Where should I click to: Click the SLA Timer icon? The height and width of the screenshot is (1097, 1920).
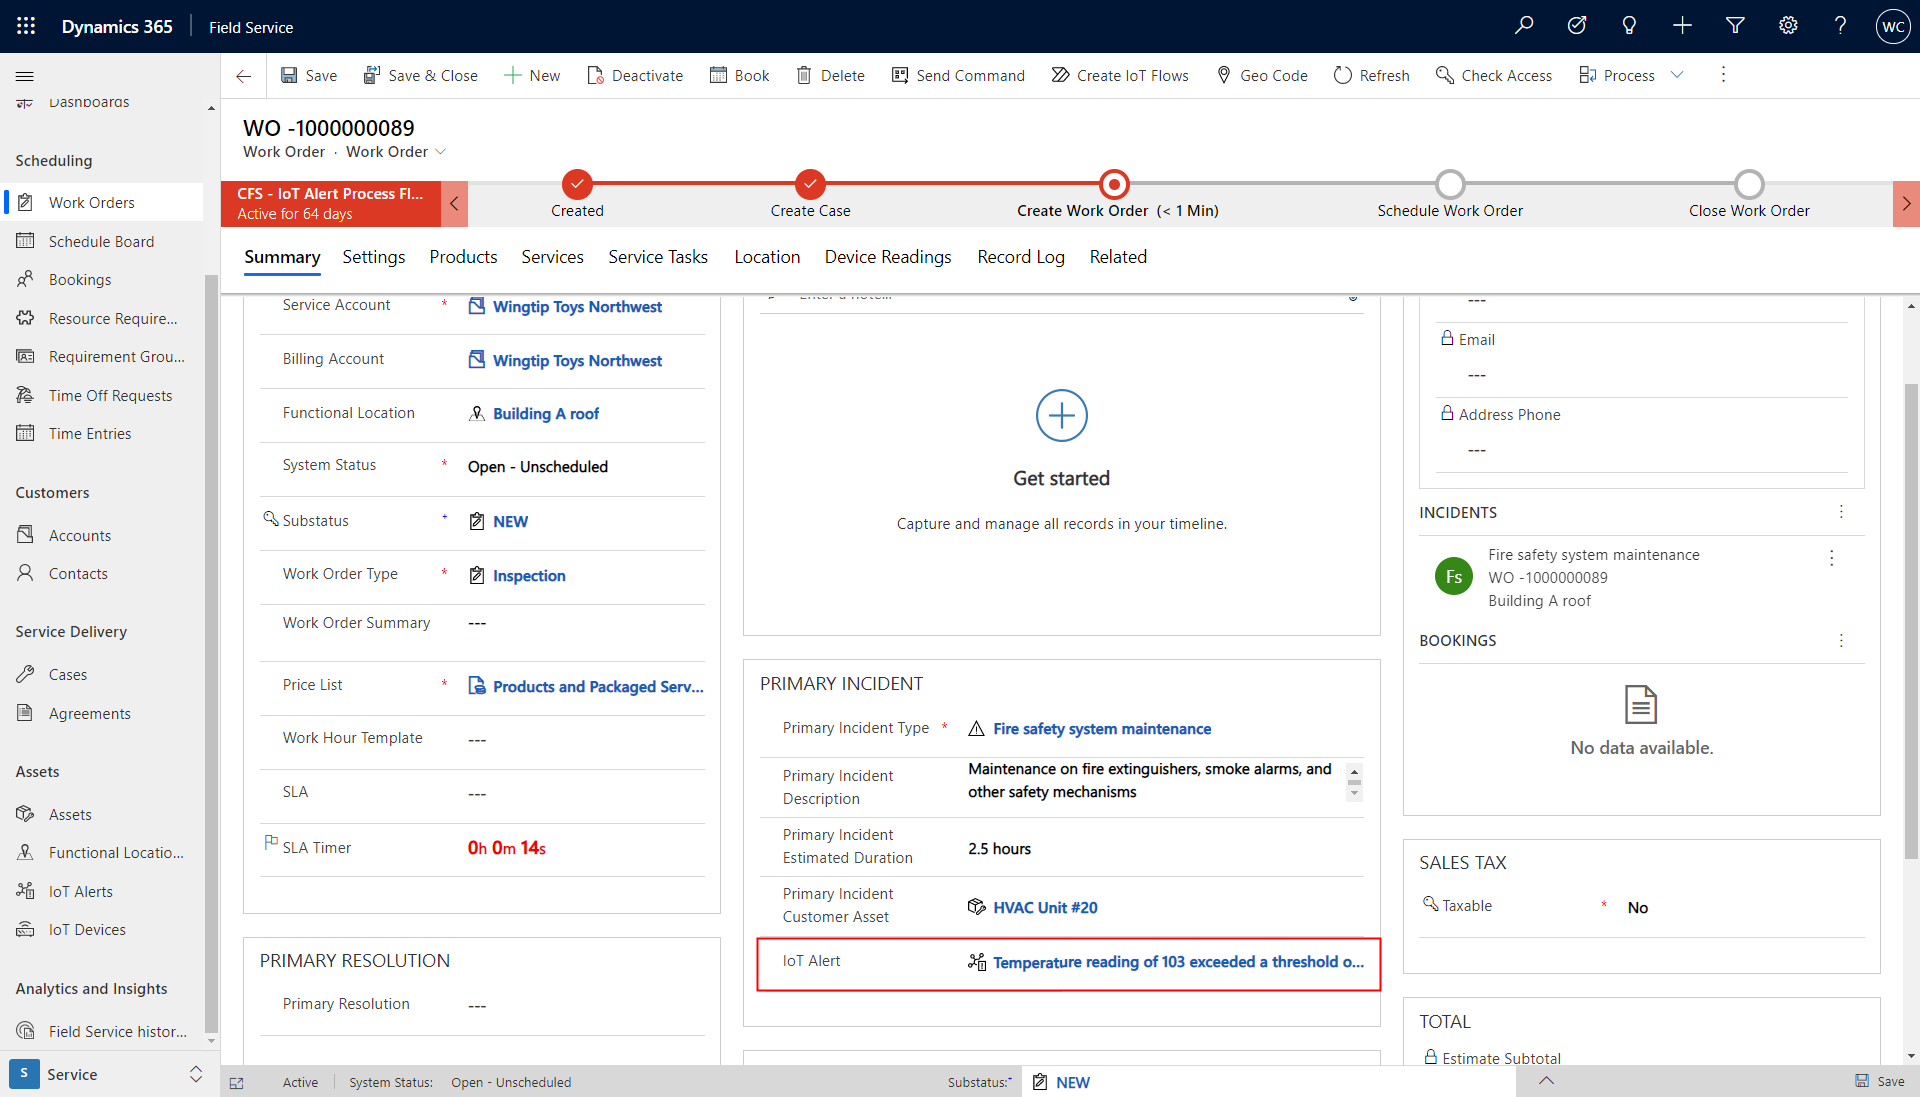click(270, 844)
